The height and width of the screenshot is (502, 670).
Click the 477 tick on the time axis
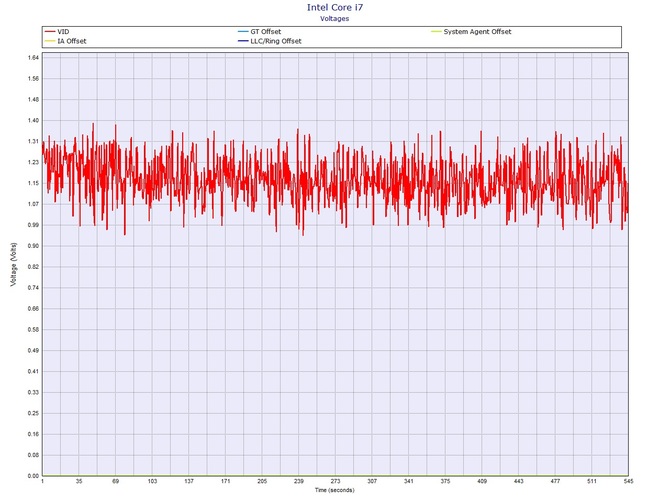[555, 481]
